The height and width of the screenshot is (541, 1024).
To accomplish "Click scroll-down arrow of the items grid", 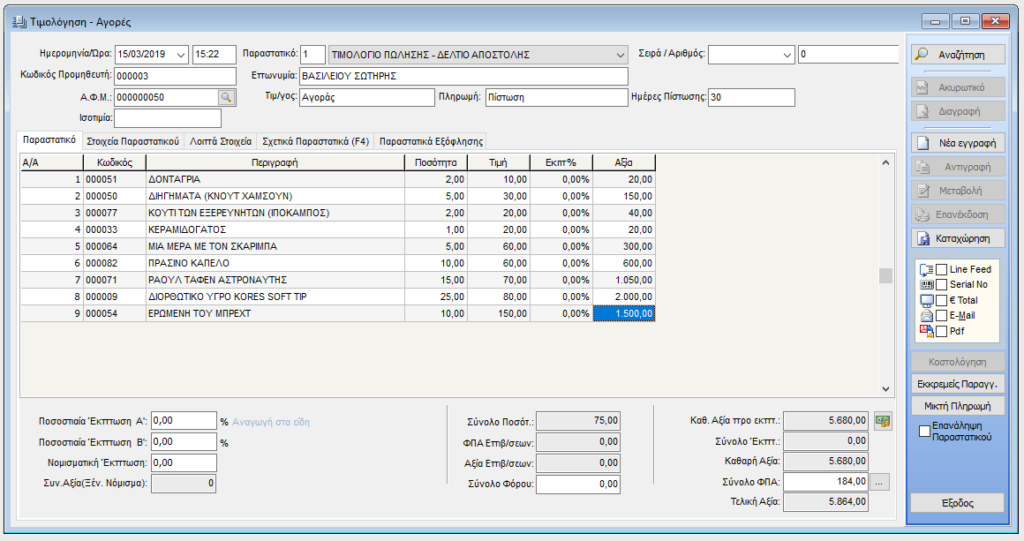I will (886, 389).
